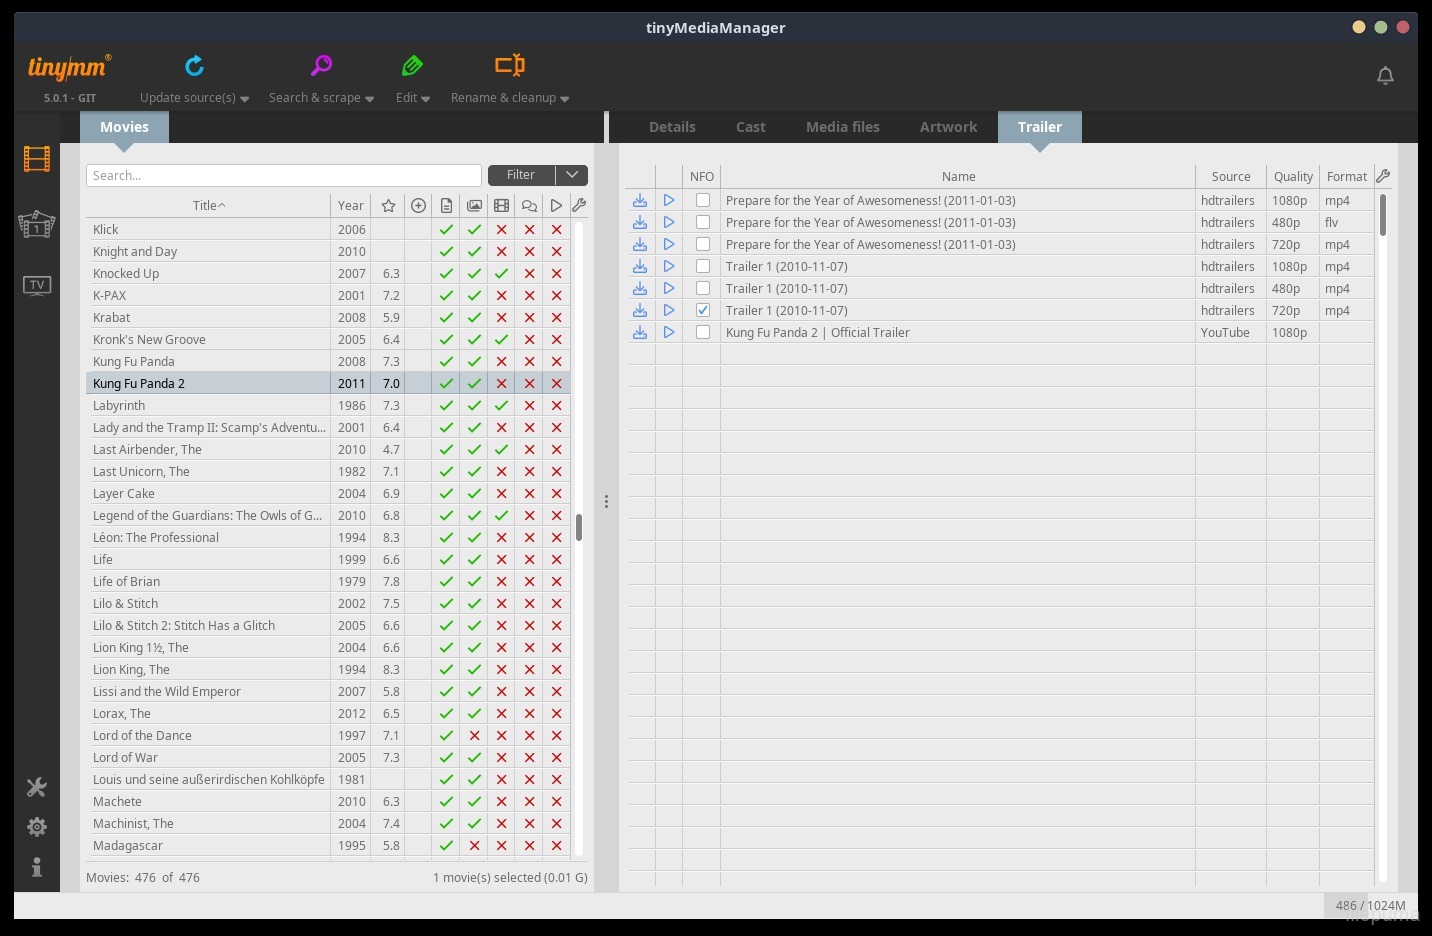Click the notification bell
Screen dimensions: 1432x936
click(1385, 75)
